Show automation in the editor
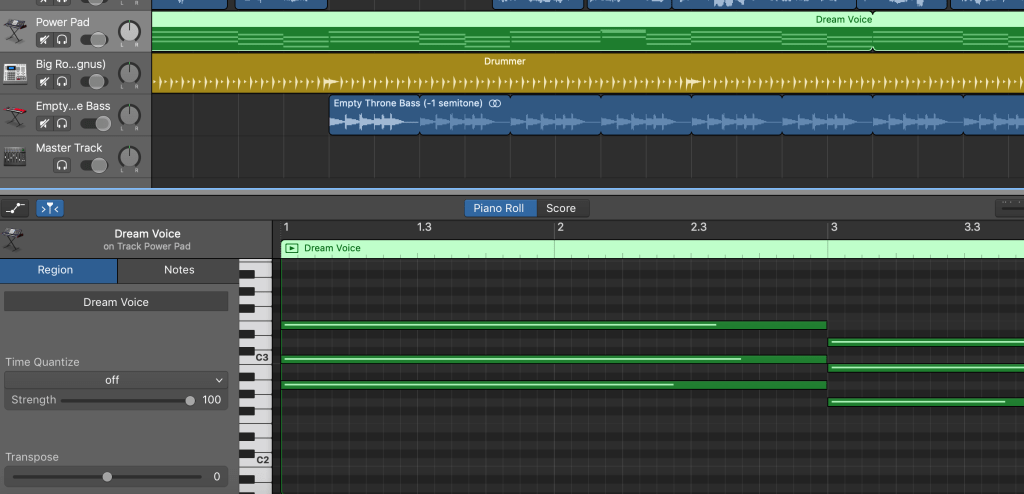Image resolution: width=1024 pixels, height=494 pixels. pyautogui.click(x=15, y=208)
